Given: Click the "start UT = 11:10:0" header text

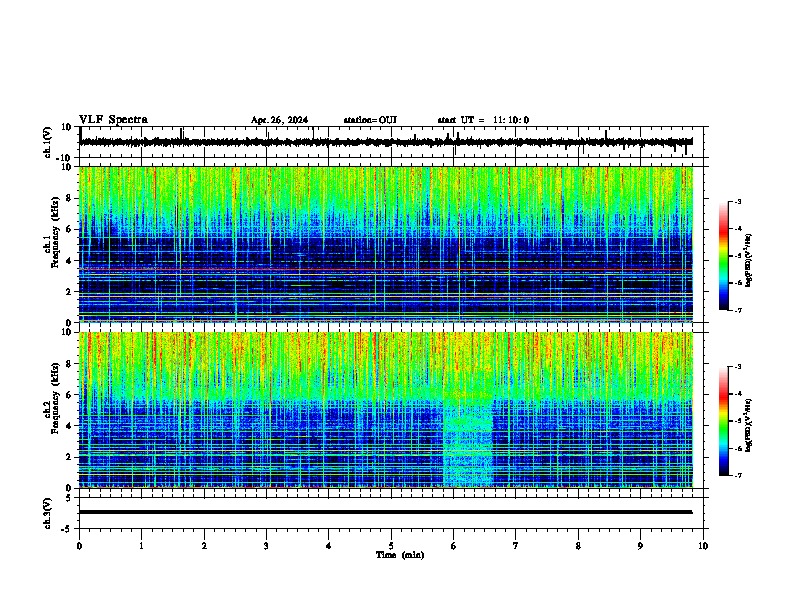Looking at the screenshot, I should pyautogui.click(x=483, y=120).
